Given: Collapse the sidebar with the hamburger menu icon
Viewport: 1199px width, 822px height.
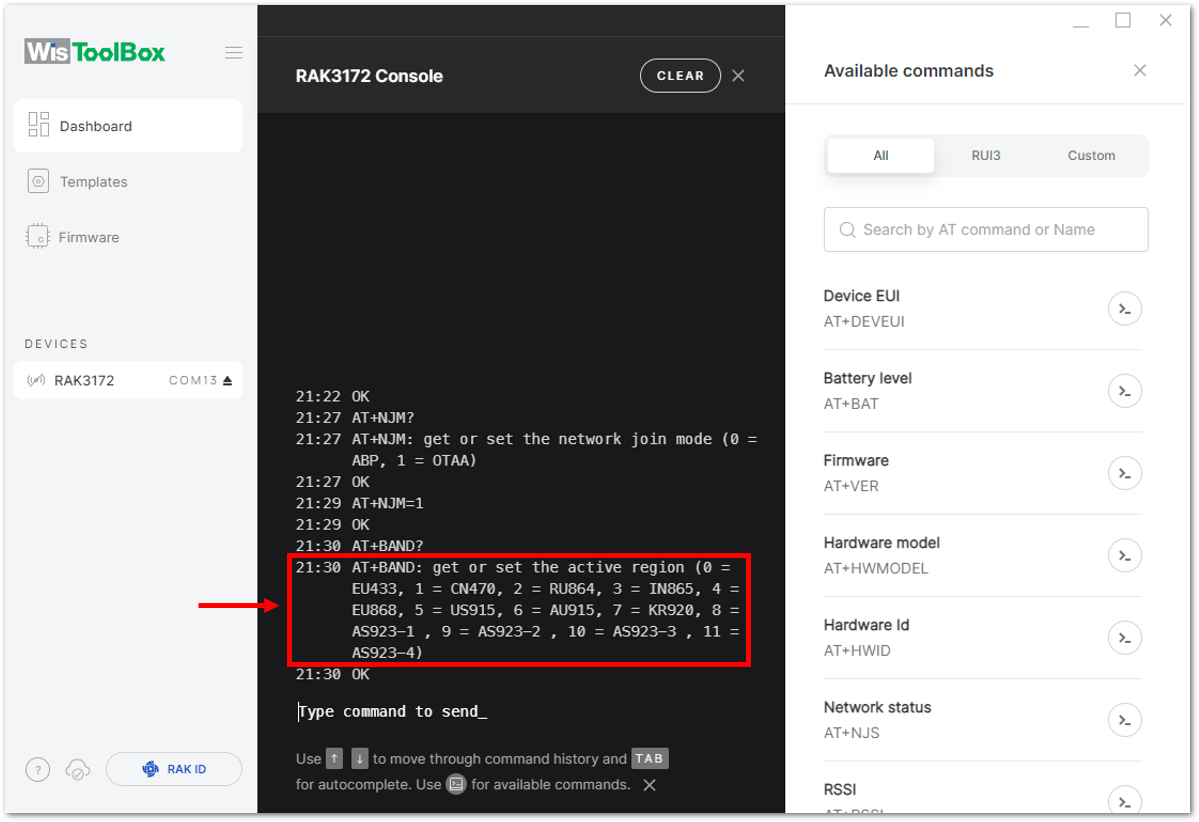Looking at the screenshot, I should 234,53.
